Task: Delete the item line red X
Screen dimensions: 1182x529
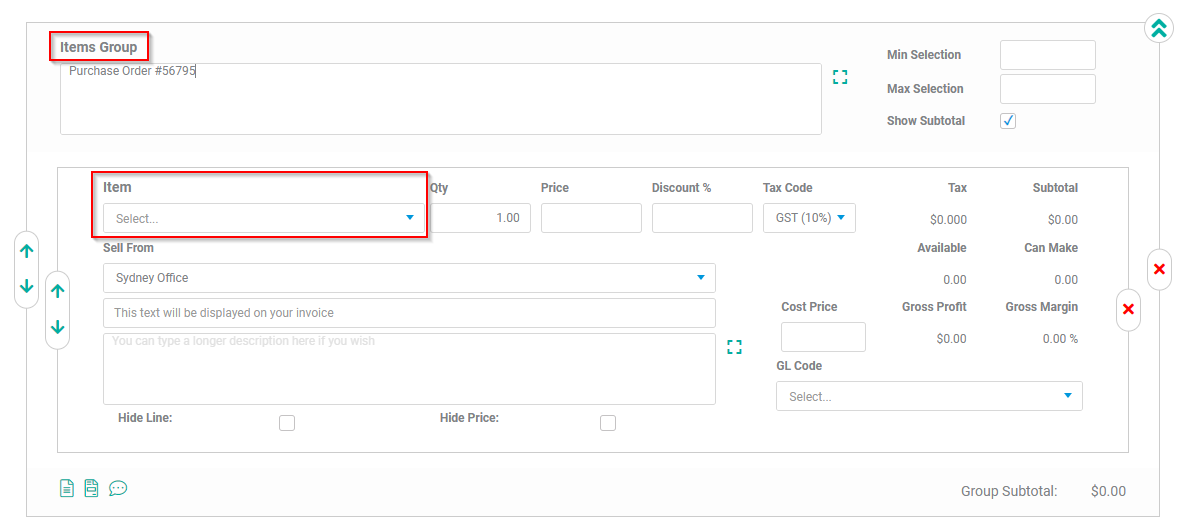Action: tap(1128, 309)
